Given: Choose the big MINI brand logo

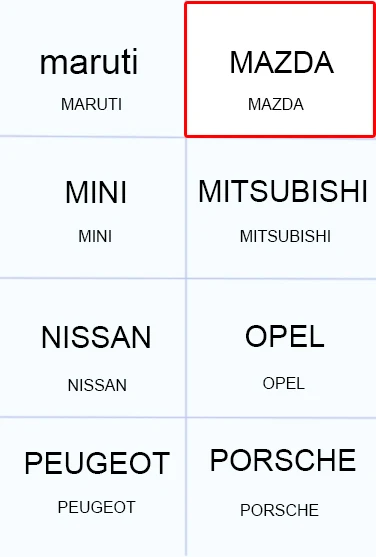Looking at the screenshot, I should pyautogui.click(x=96, y=192).
